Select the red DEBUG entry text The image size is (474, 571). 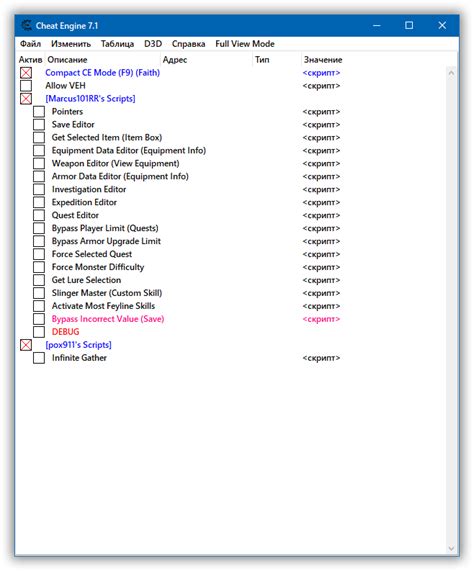pos(66,332)
